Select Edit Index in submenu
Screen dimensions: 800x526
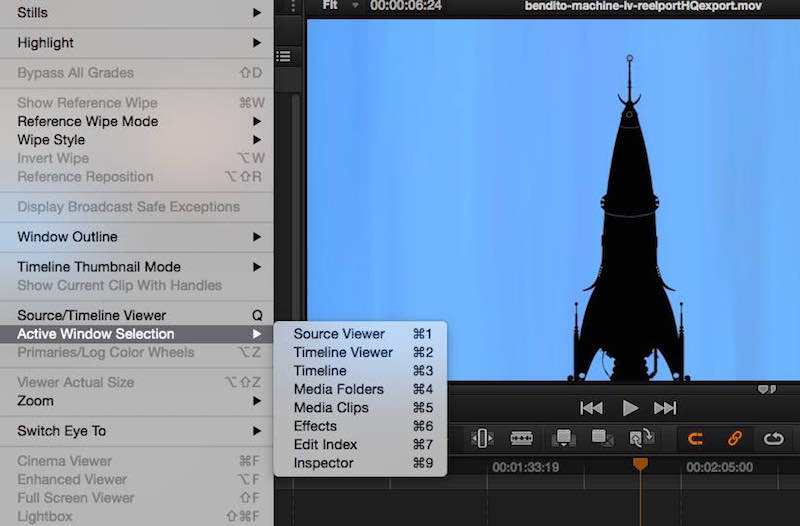click(361, 444)
